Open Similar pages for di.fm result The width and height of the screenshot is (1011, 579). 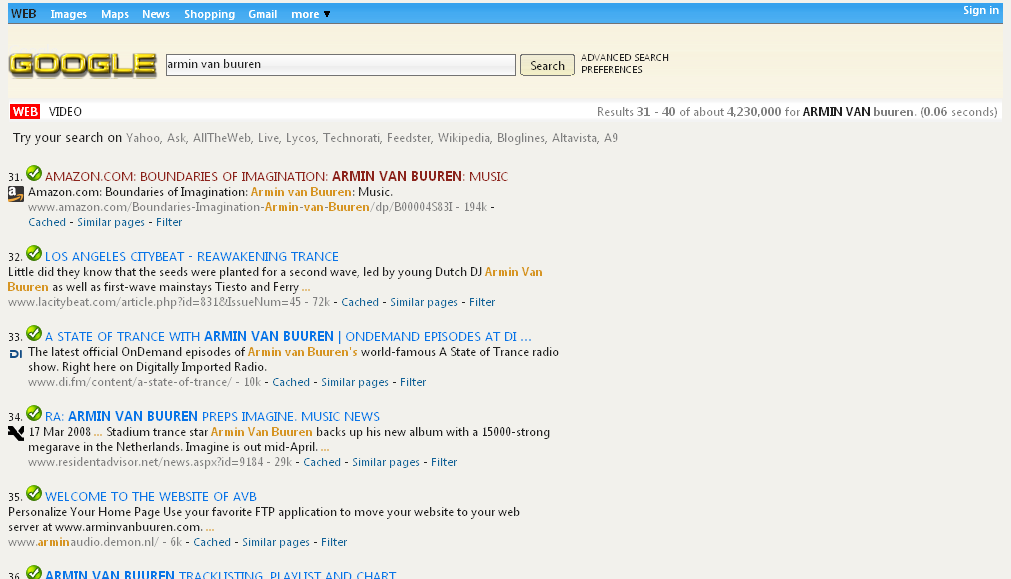click(355, 382)
